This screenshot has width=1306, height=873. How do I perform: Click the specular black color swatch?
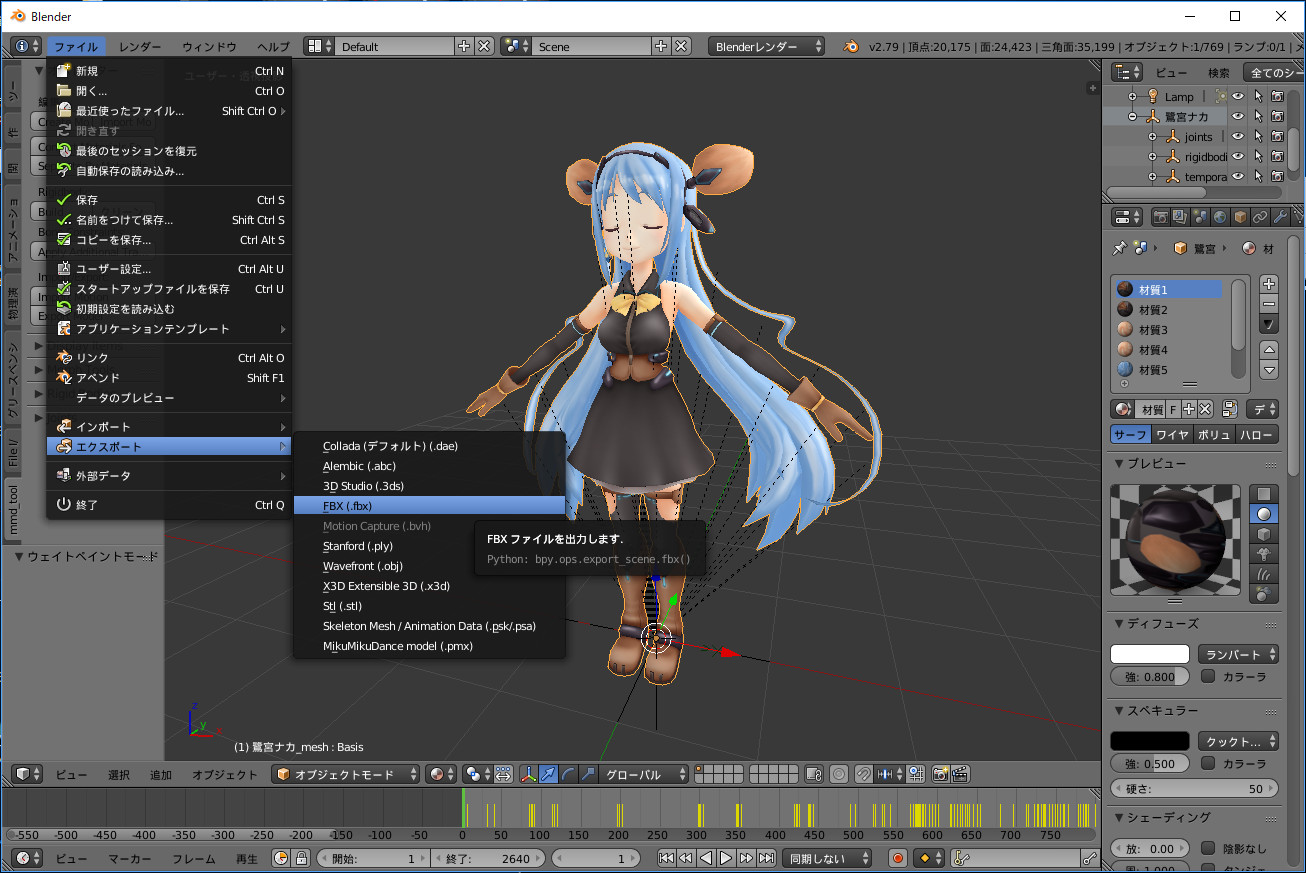tap(1149, 741)
